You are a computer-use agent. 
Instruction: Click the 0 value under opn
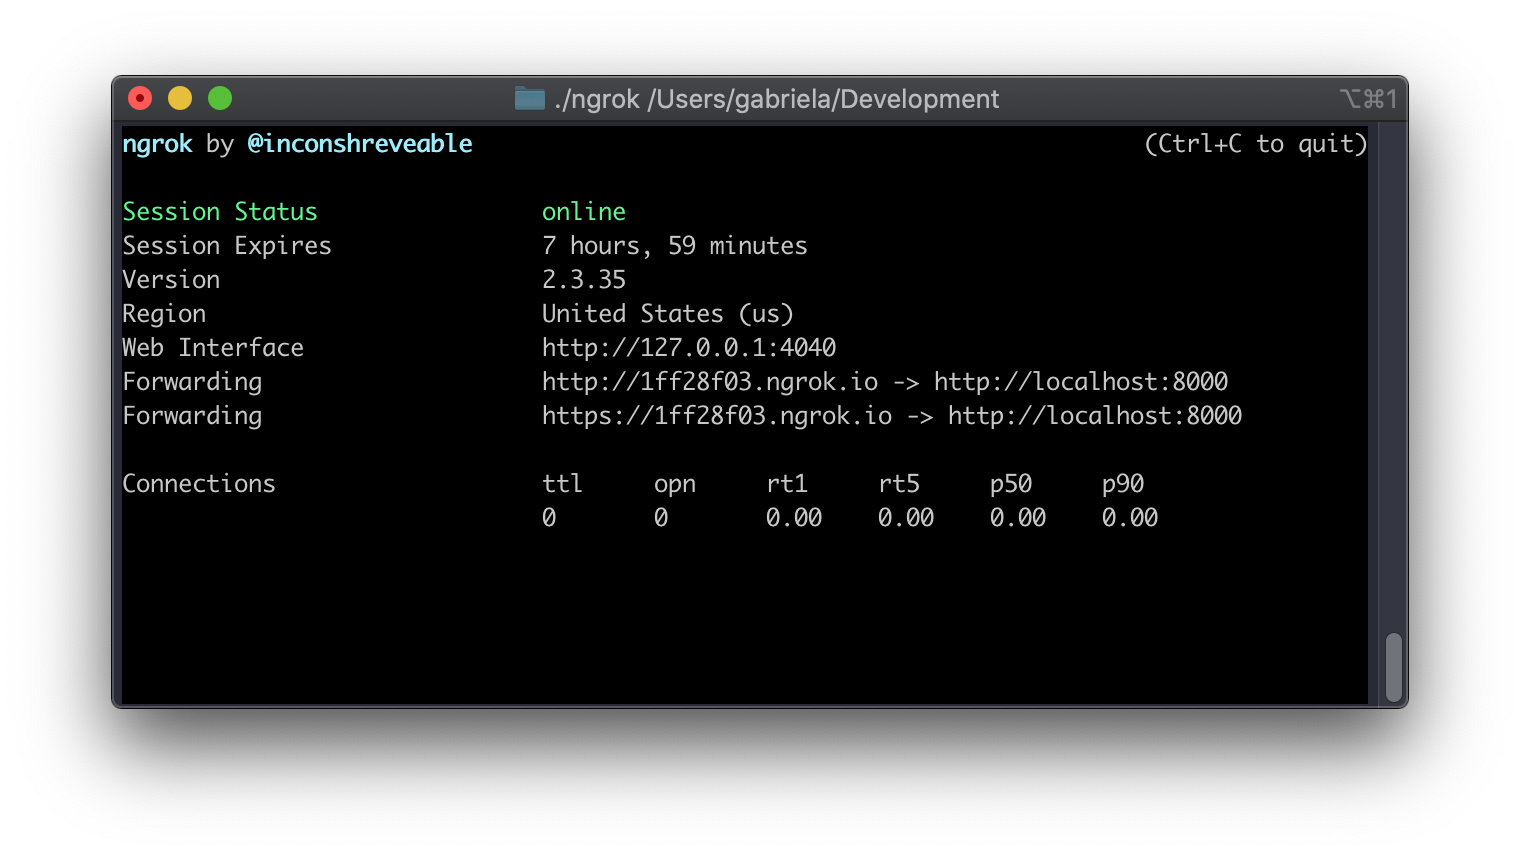(661, 518)
